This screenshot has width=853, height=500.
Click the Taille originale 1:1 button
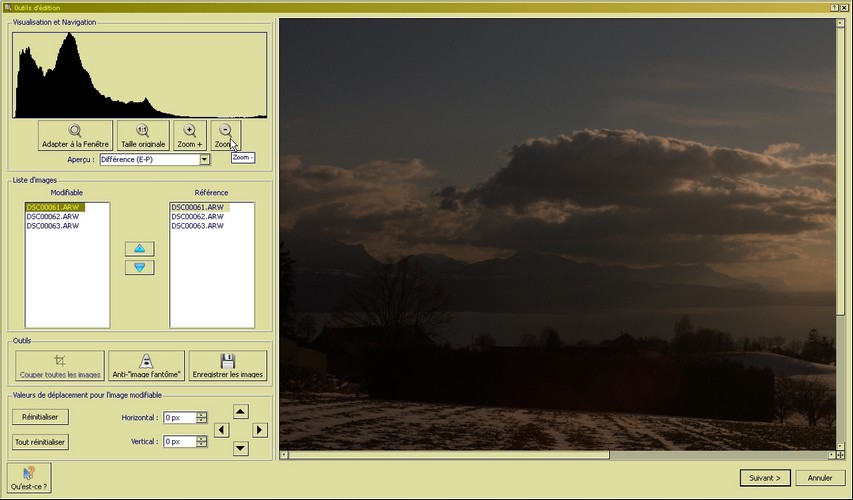click(x=143, y=136)
